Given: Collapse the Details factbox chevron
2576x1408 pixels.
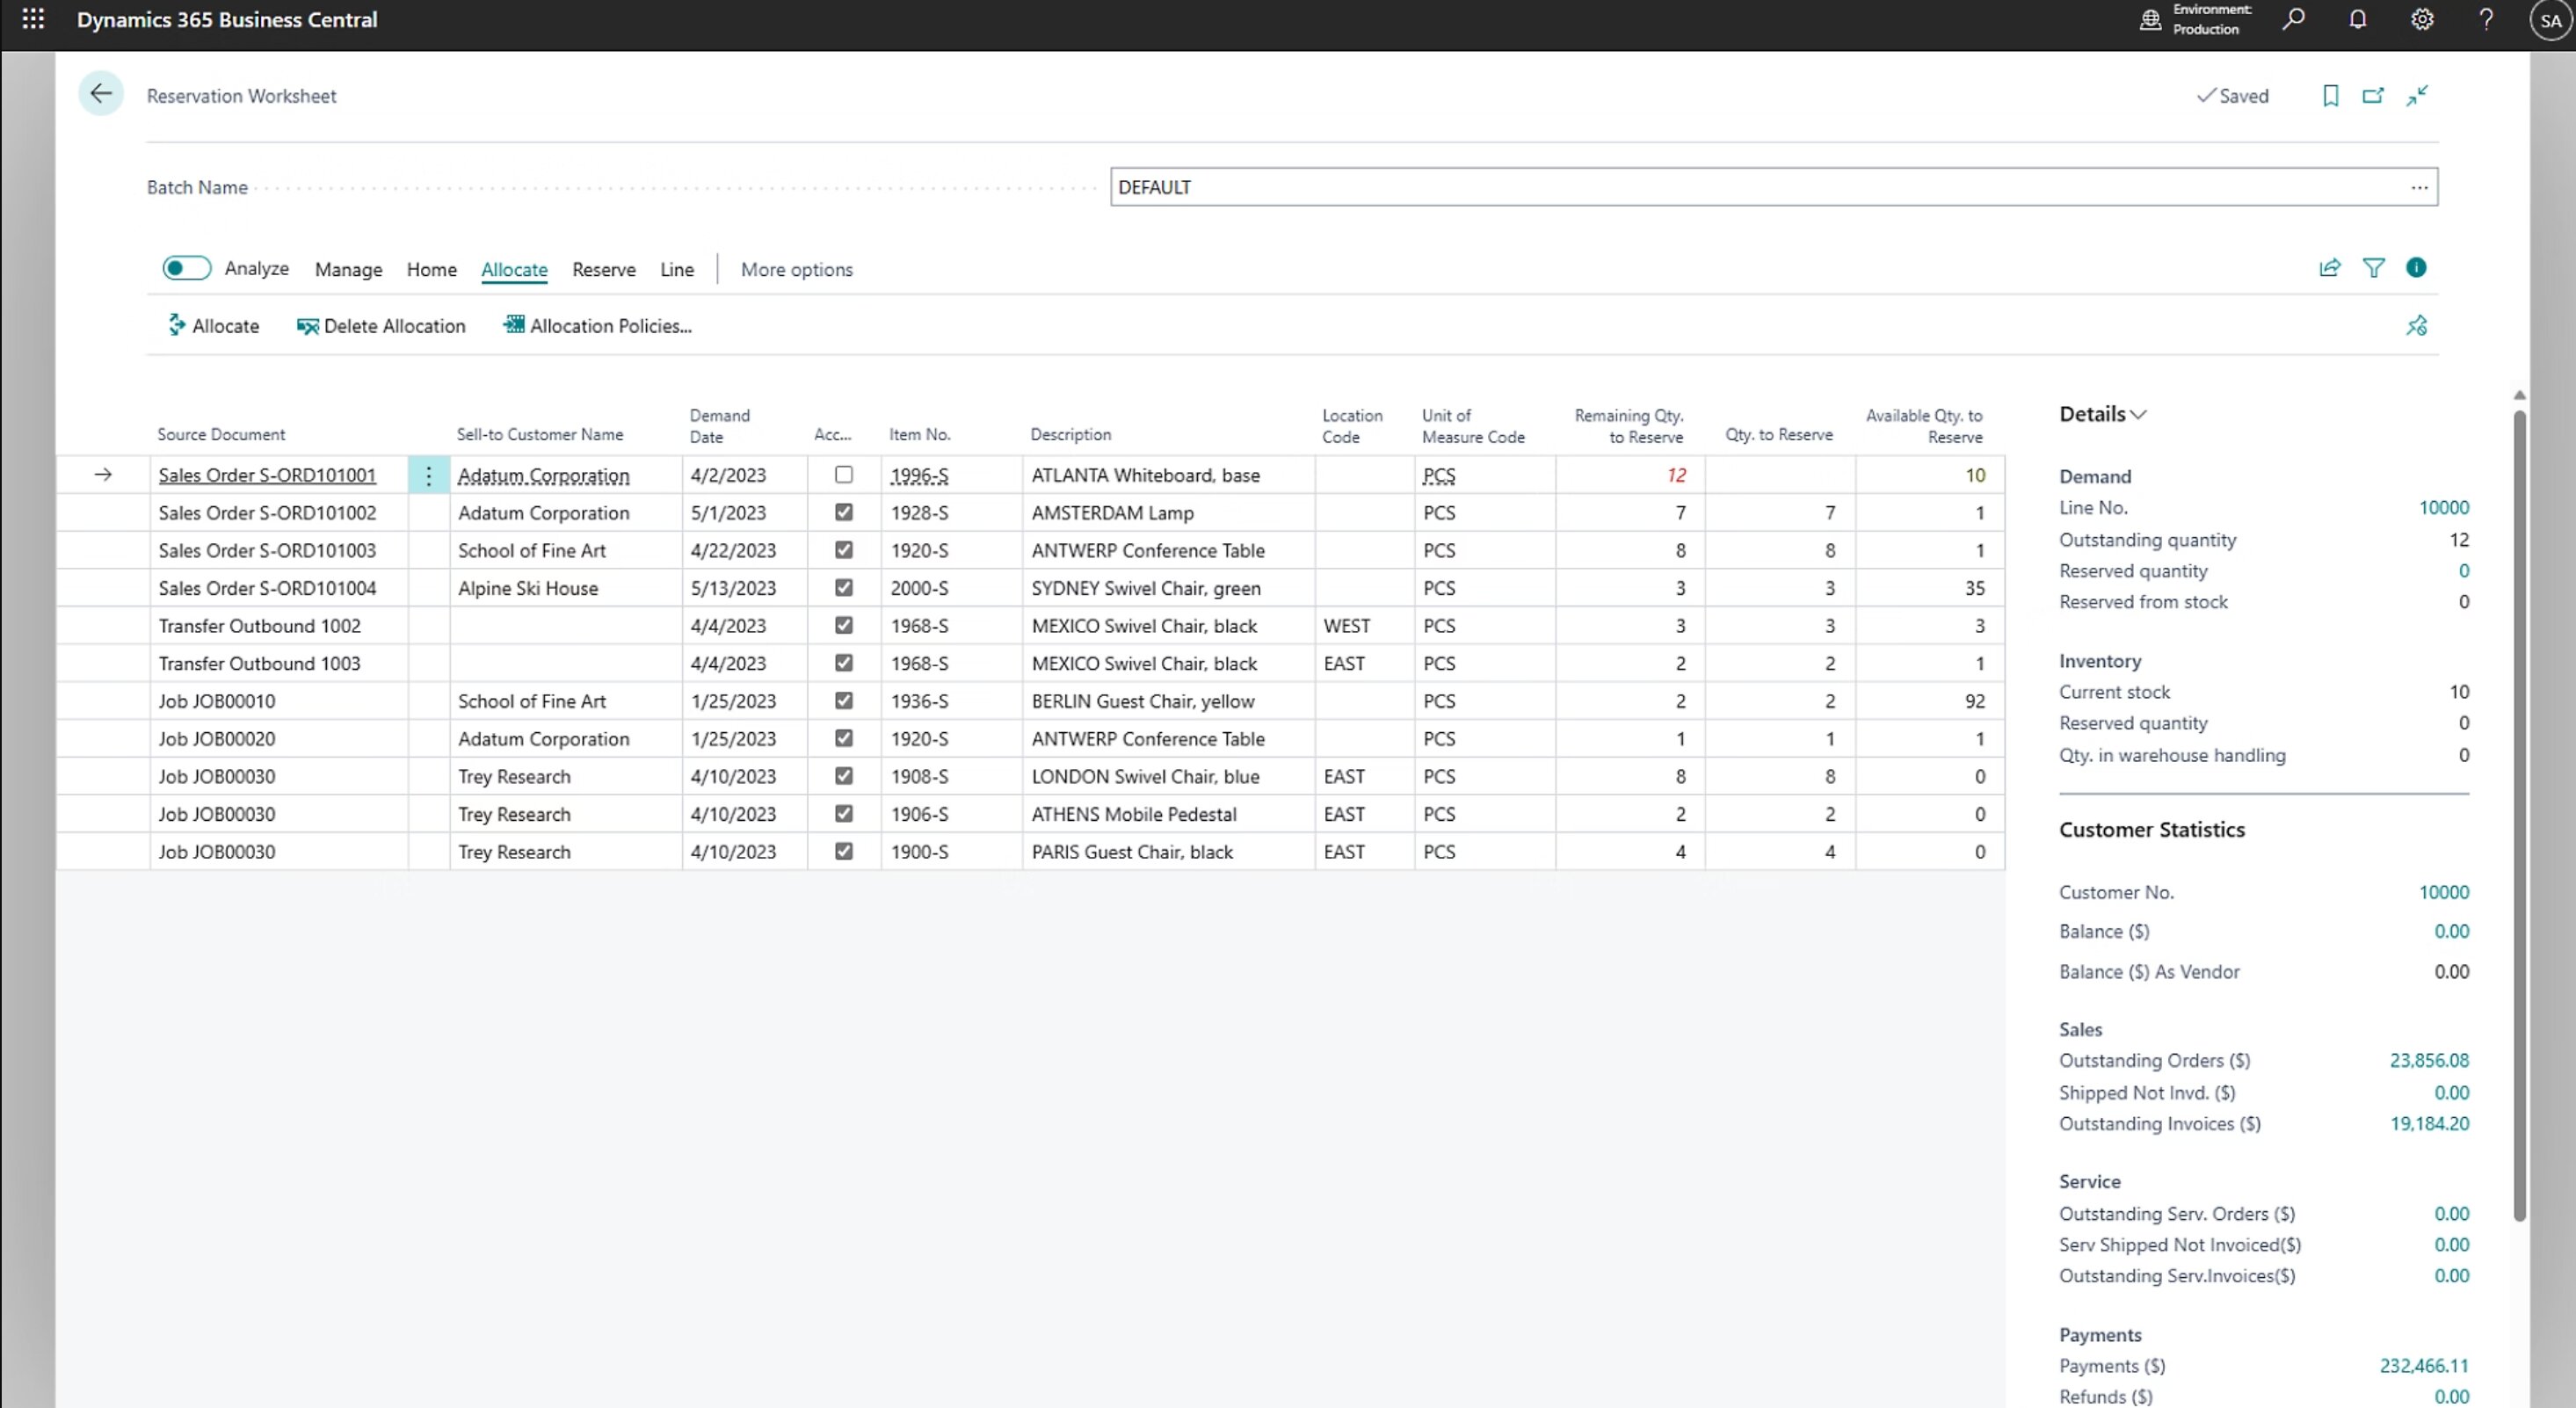Looking at the screenshot, I should point(2138,415).
